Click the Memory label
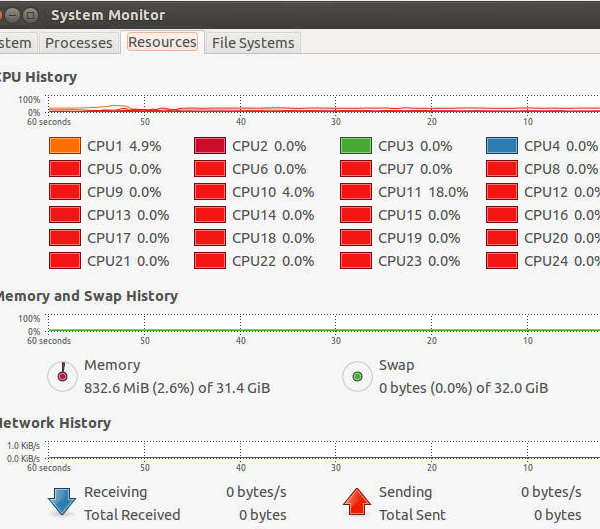Viewport: 600px width, 529px height. tap(112, 365)
